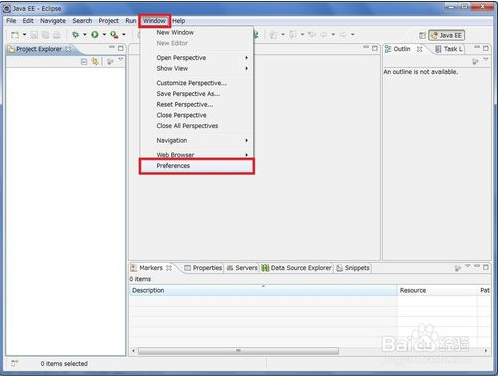
Task: Select Reset Perspective... entry
Action: [x=197, y=104]
